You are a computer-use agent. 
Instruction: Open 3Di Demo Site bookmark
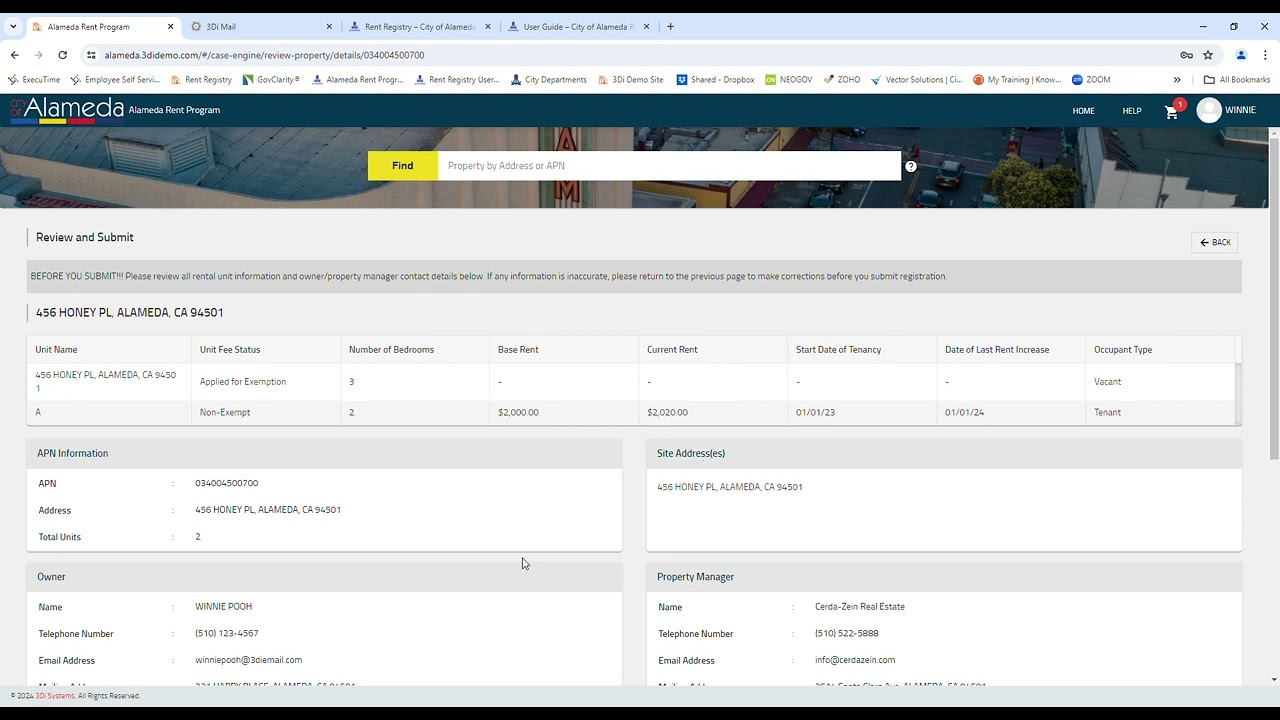[630, 80]
